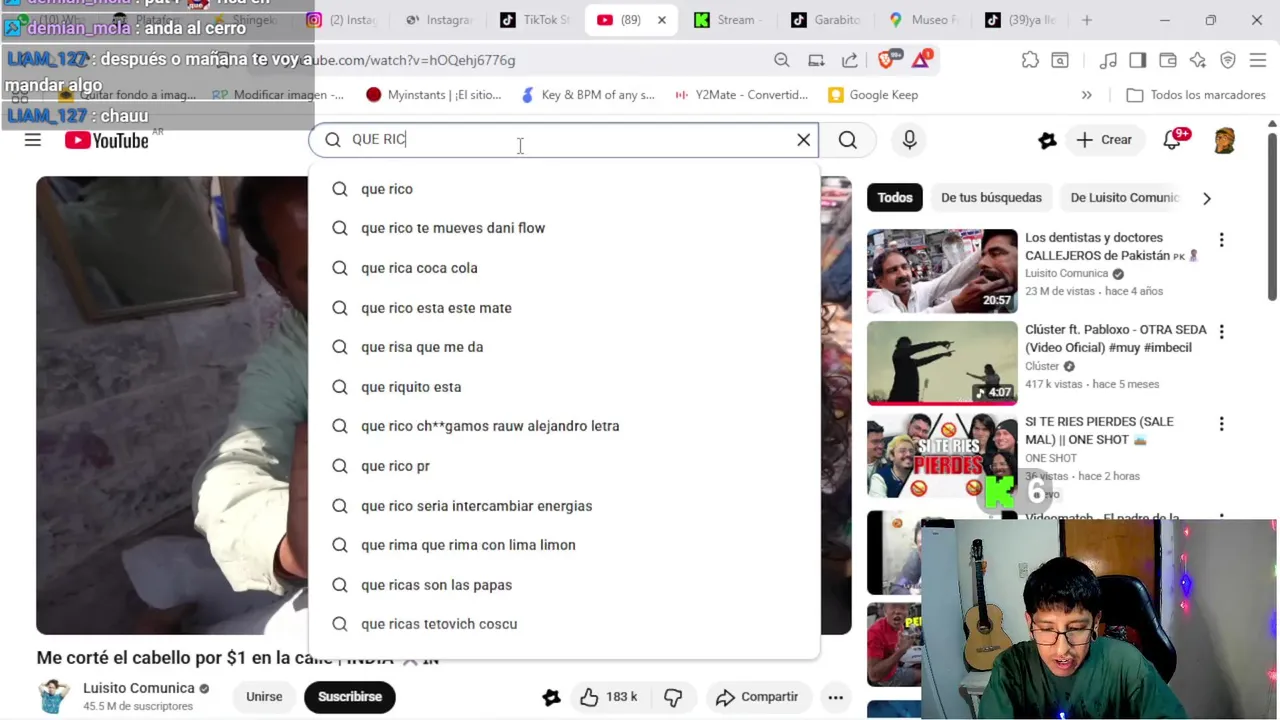
Task: Choose suggestion 'que rica coca cola'
Action: click(565, 268)
